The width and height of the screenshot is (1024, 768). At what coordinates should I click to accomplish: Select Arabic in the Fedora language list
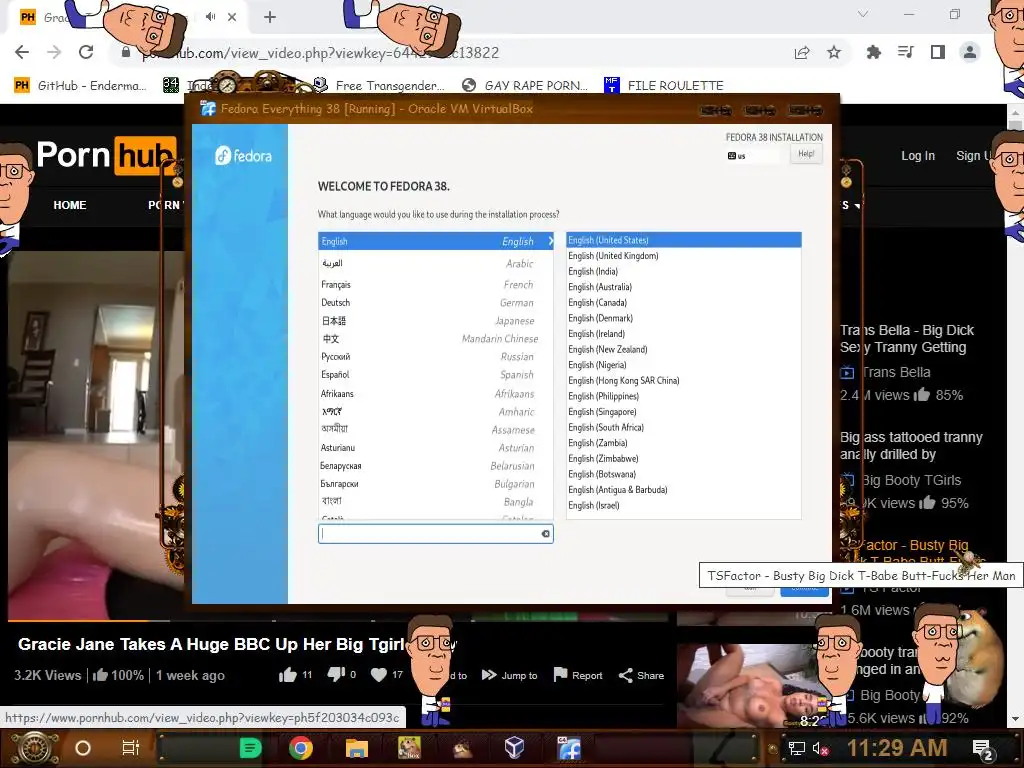(436, 263)
